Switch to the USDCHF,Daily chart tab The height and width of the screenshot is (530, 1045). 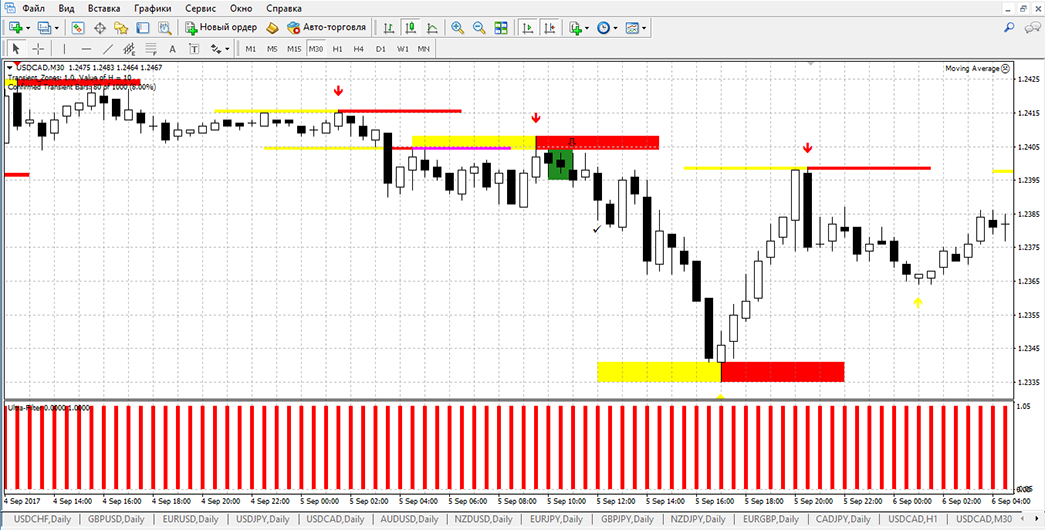pyautogui.click(x=41, y=519)
